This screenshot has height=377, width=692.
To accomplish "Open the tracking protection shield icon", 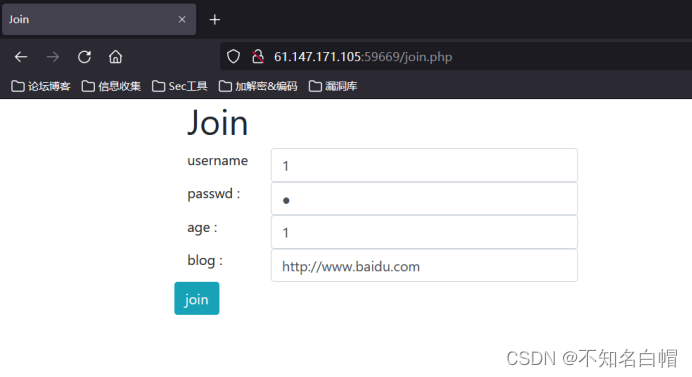I will pos(233,57).
